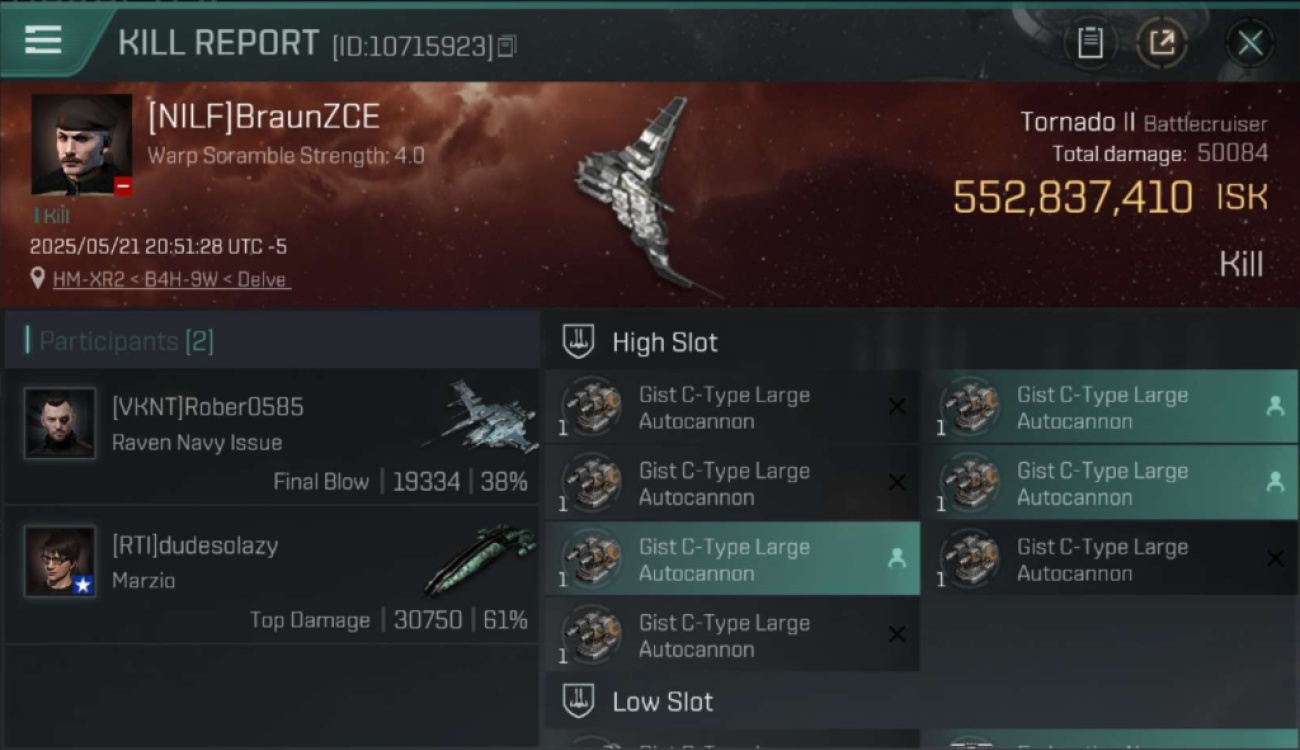View BraunZCE pilot portrait
This screenshot has height=750, width=1300.
coord(82,145)
